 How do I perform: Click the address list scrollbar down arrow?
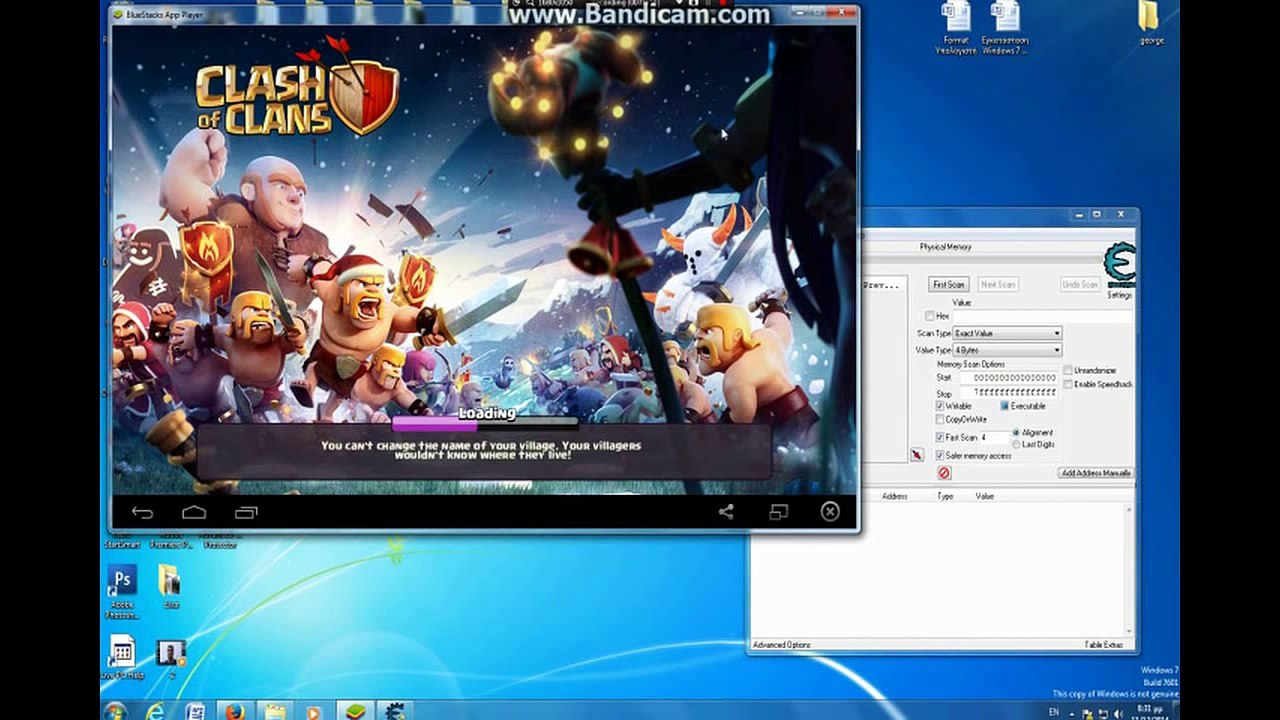click(x=1129, y=632)
